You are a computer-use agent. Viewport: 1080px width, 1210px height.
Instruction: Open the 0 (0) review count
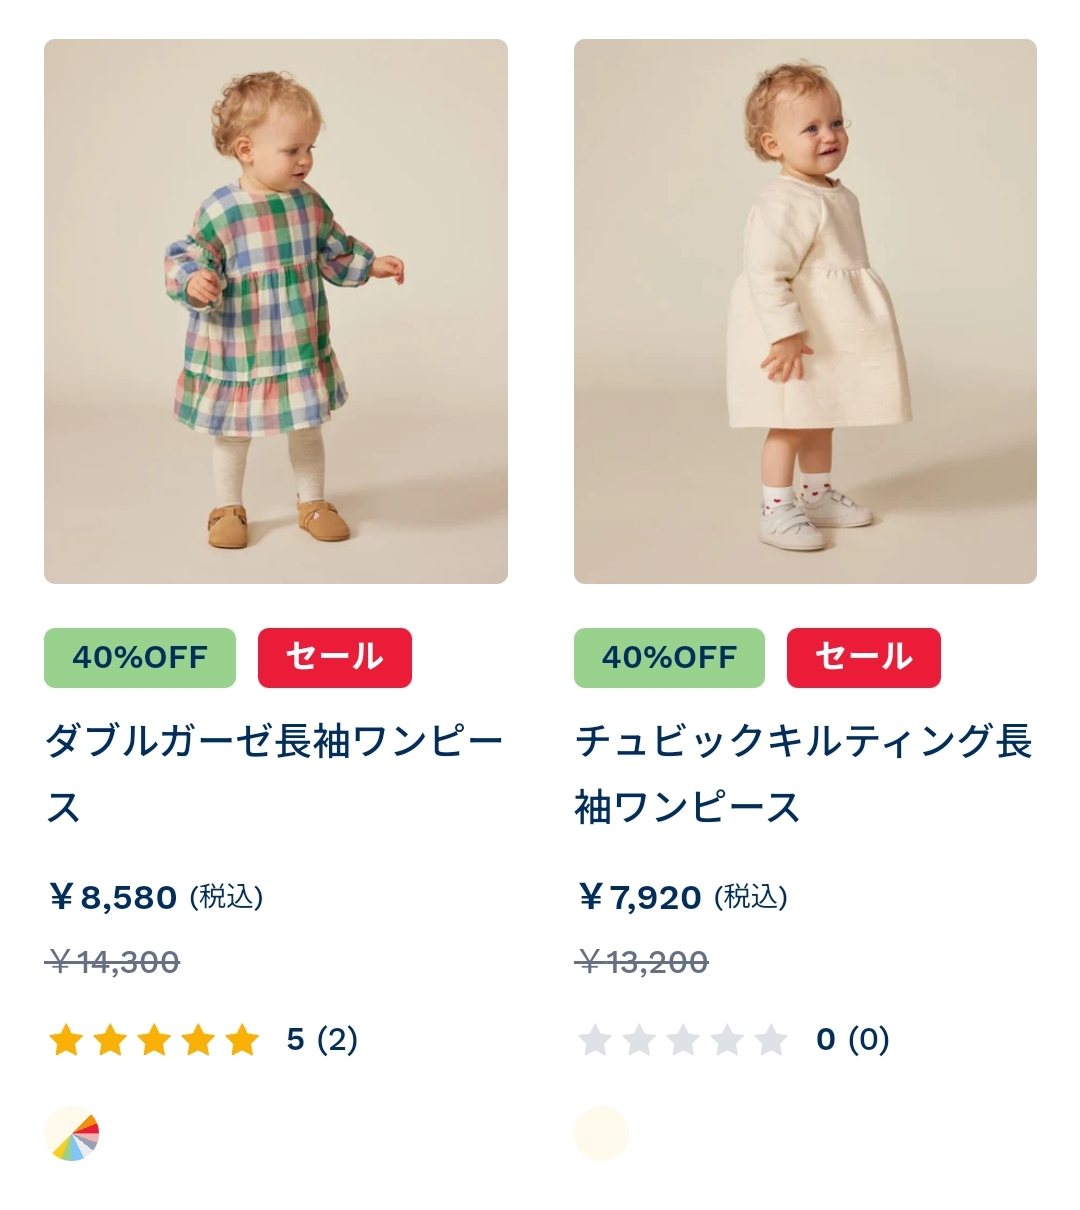click(x=853, y=1040)
